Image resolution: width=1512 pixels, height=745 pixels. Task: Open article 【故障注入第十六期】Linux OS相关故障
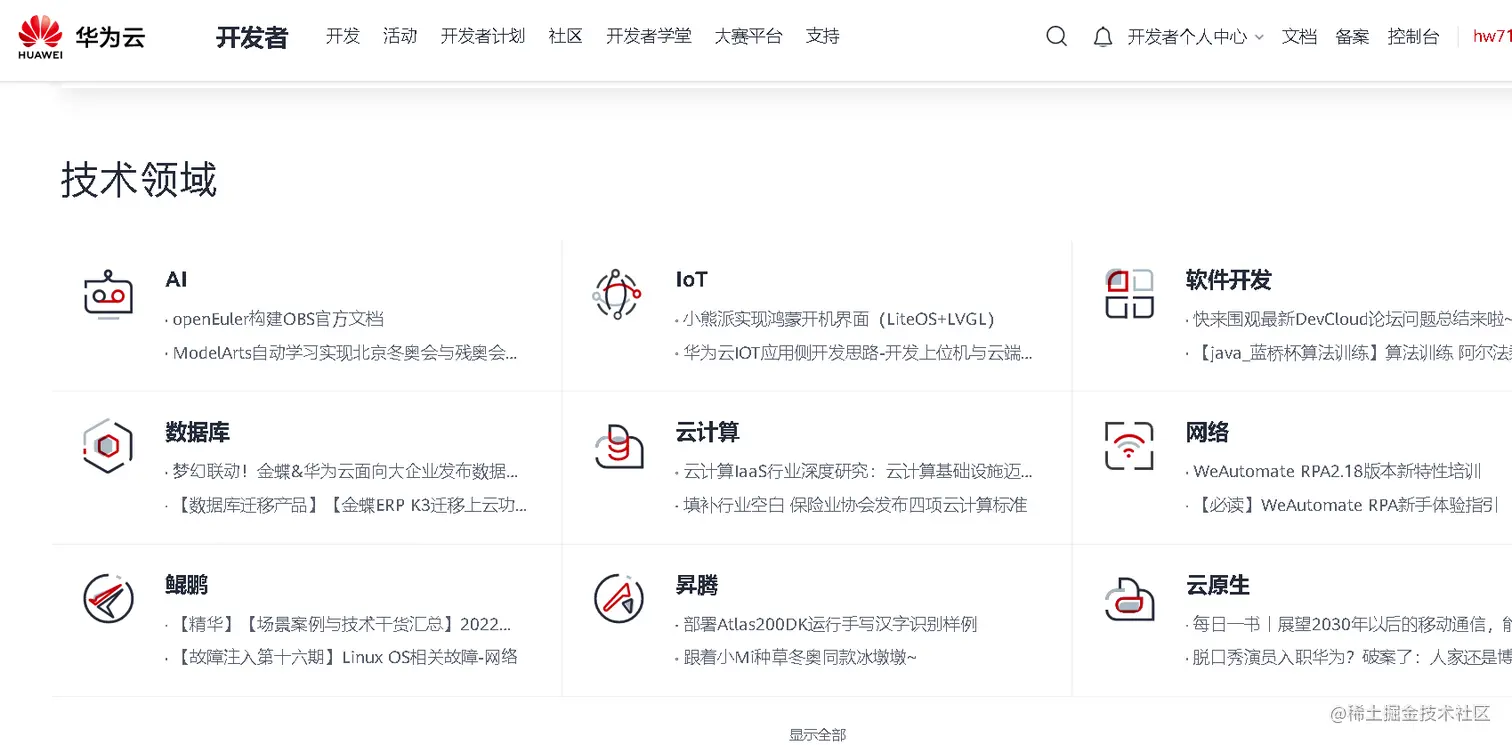point(345,657)
